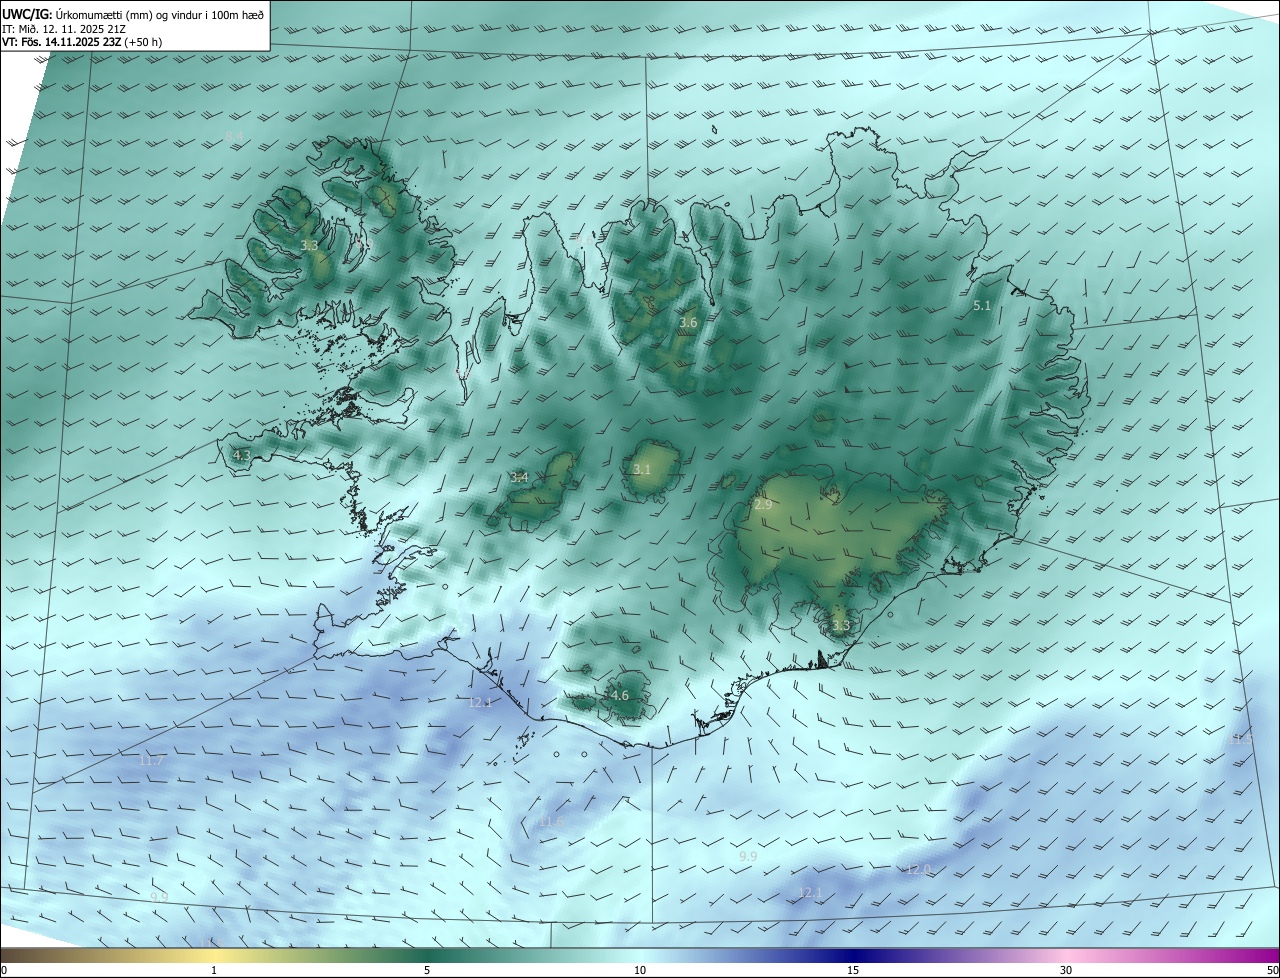Click the 8.4 value northwest of the Westfjords

coord(234,136)
